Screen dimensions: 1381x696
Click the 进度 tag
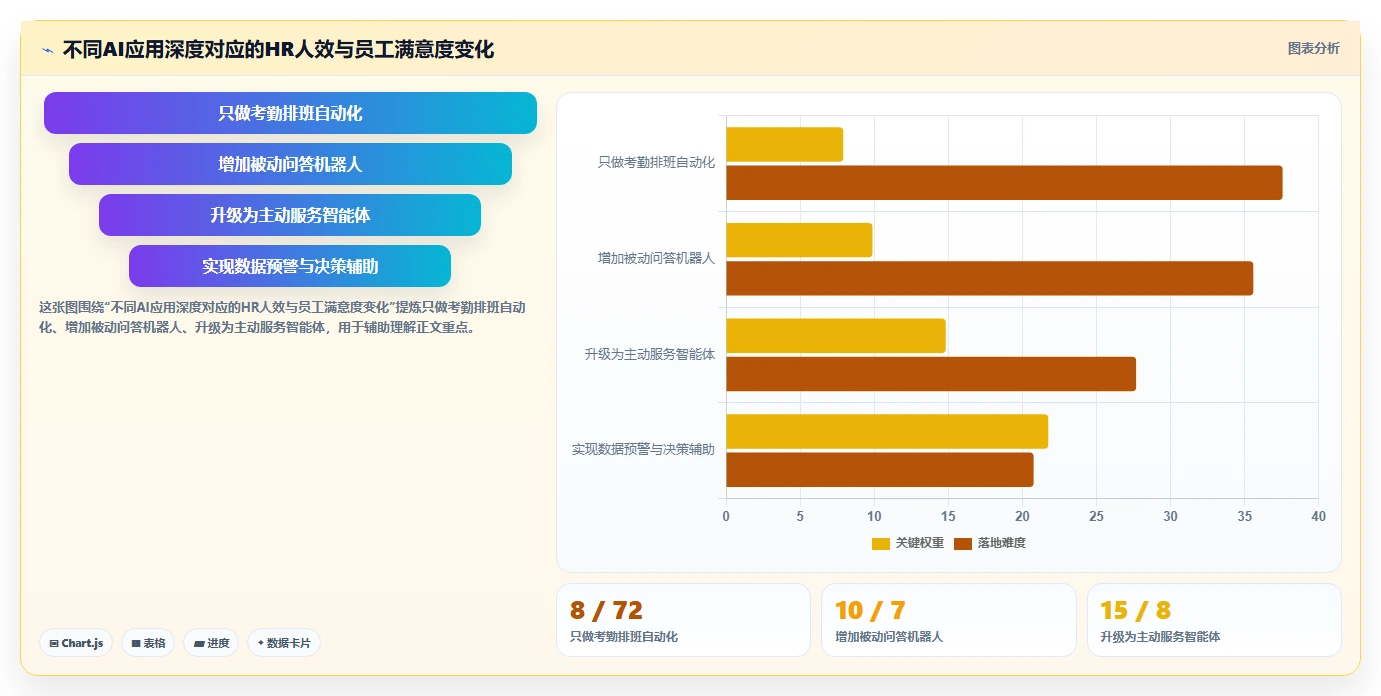tap(211, 643)
